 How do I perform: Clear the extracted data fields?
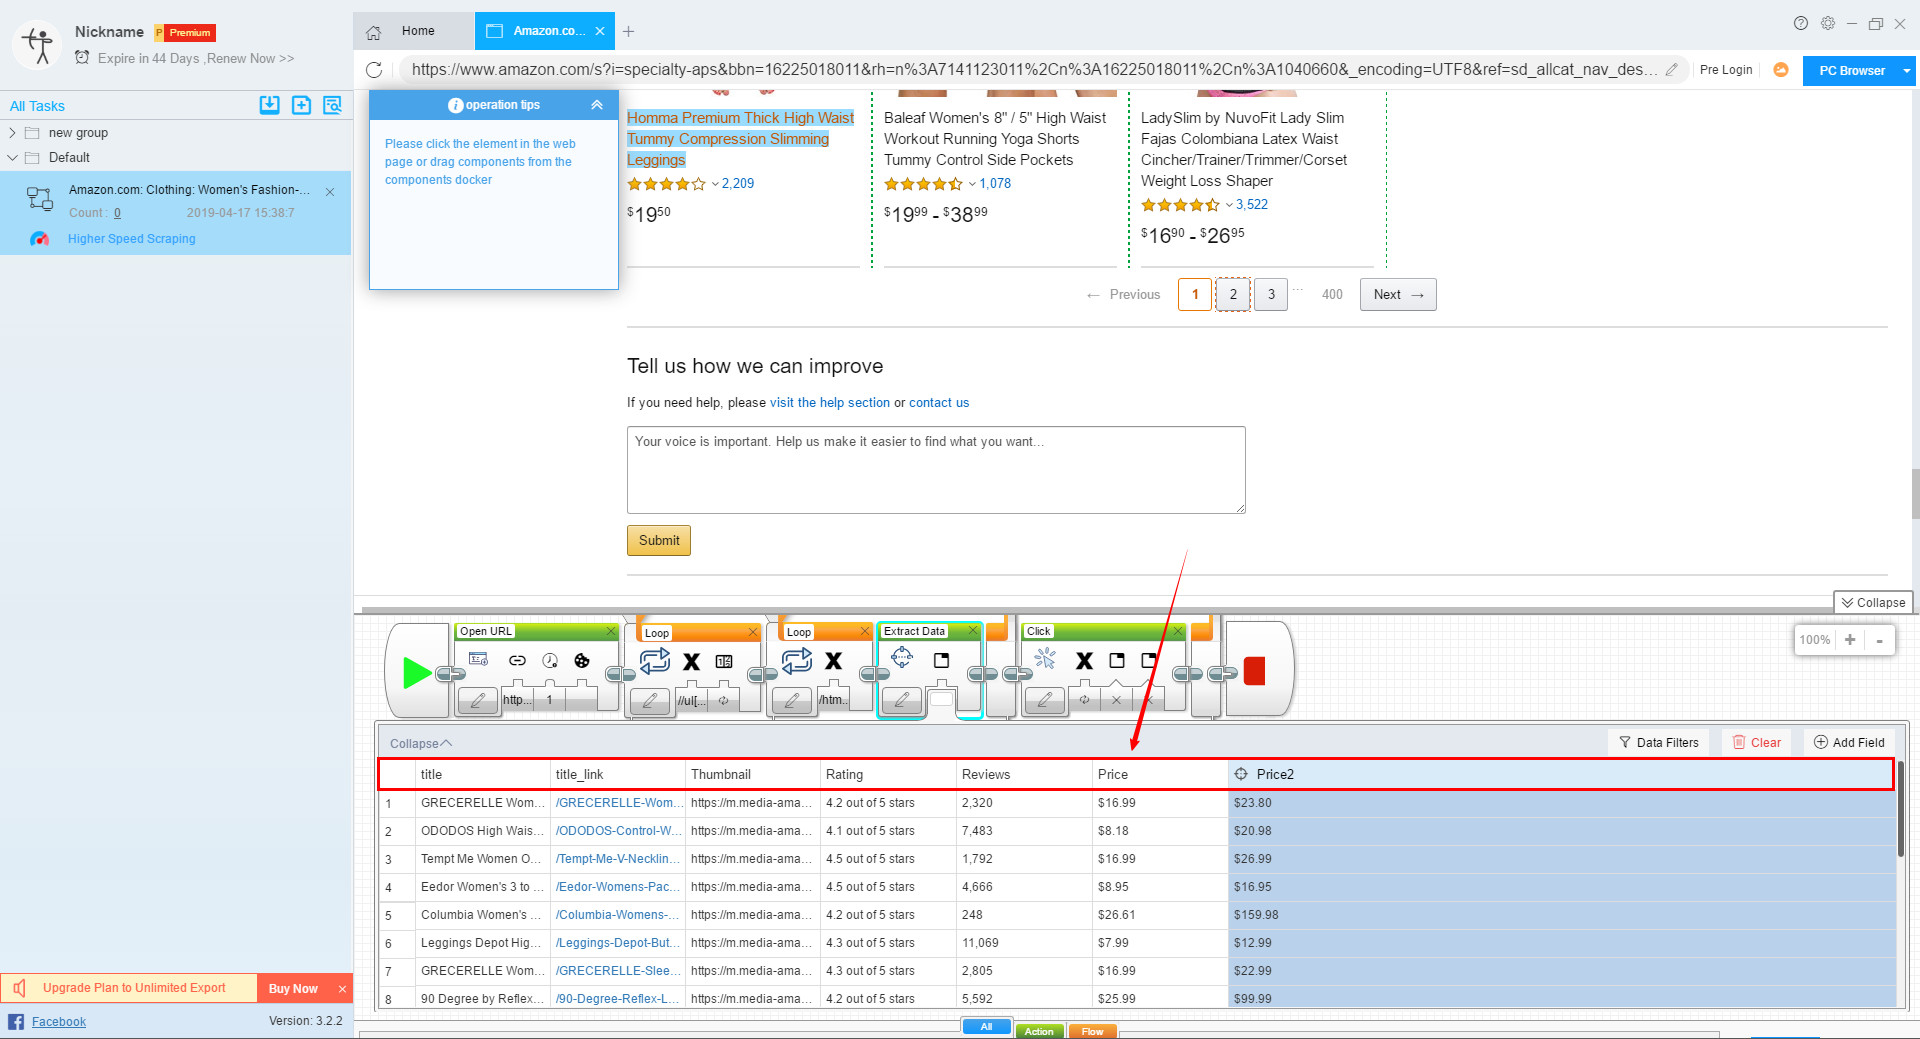coord(1757,742)
